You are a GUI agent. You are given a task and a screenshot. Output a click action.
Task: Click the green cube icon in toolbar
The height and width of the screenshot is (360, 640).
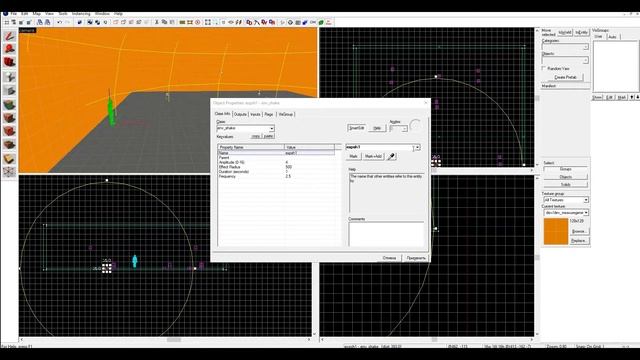[x=321, y=22]
